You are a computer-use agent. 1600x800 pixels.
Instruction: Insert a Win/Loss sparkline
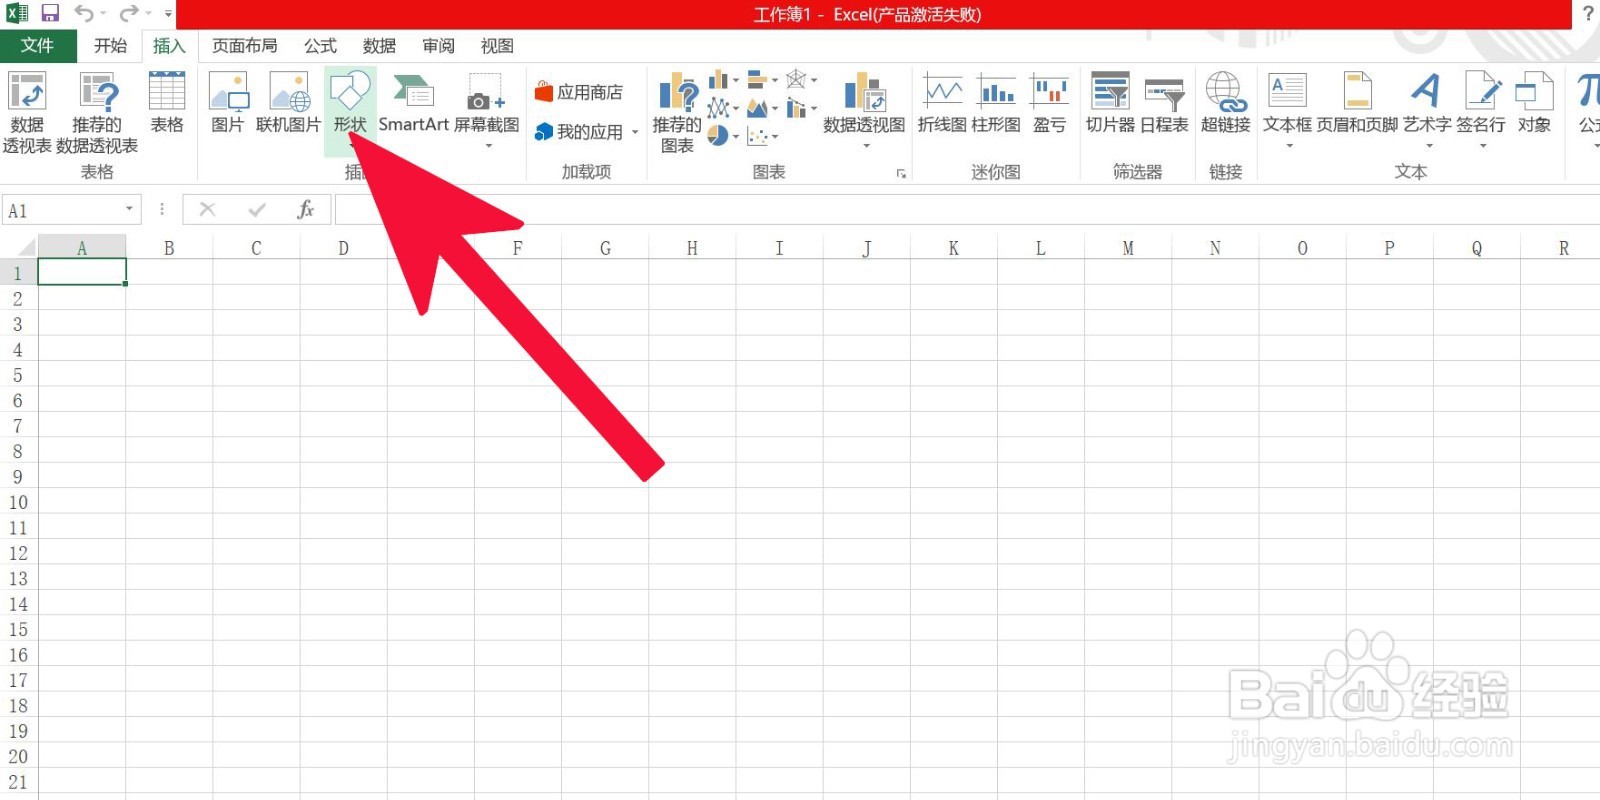tap(1049, 102)
